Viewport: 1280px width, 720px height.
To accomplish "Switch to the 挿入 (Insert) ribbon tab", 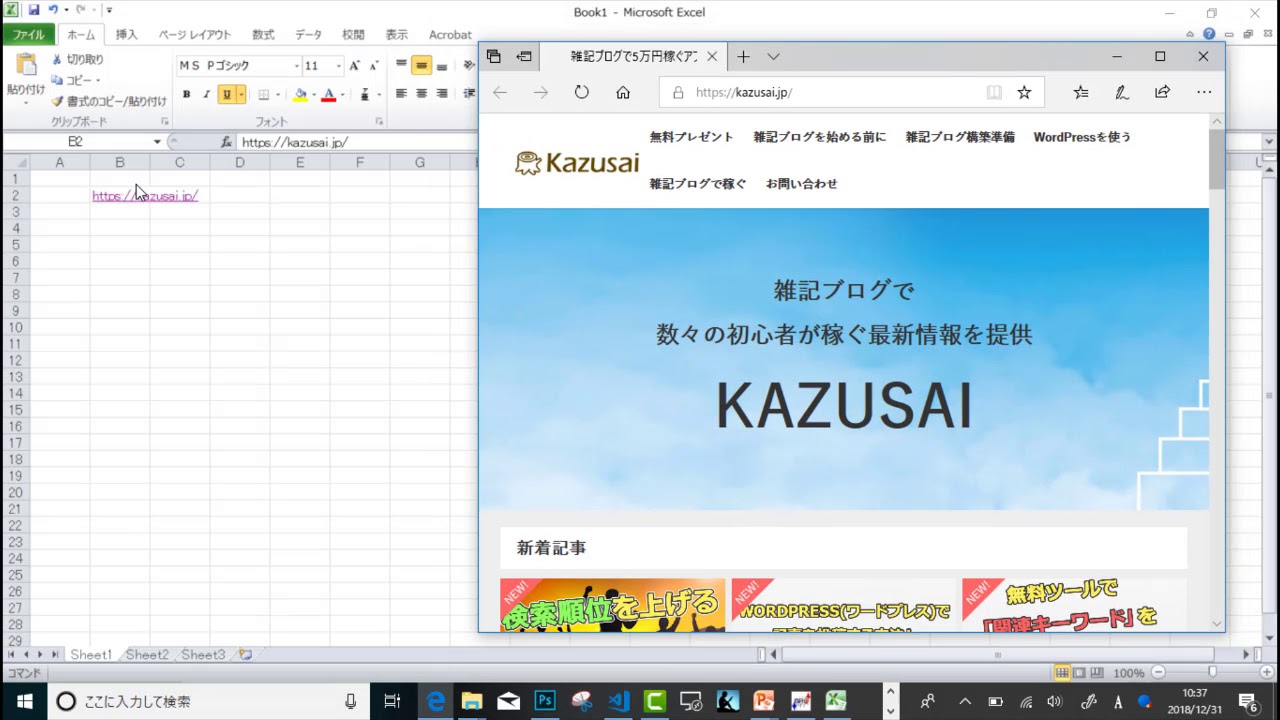I will tap(126, 34).
